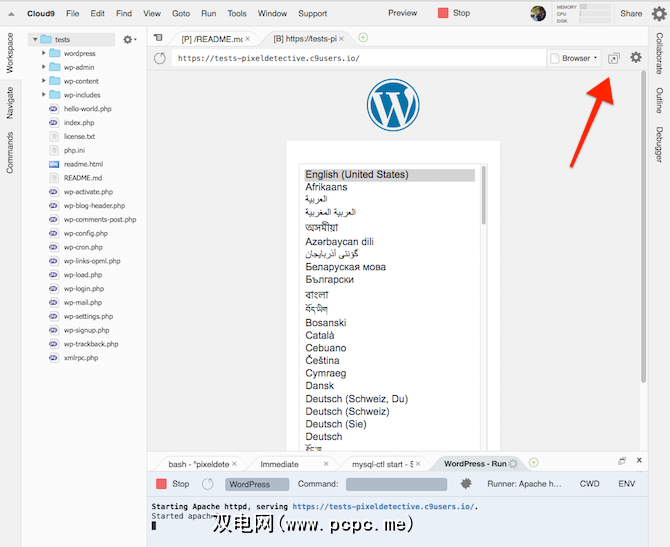Open preview pane settings gear
670x547 pixels.
point(636,57)
